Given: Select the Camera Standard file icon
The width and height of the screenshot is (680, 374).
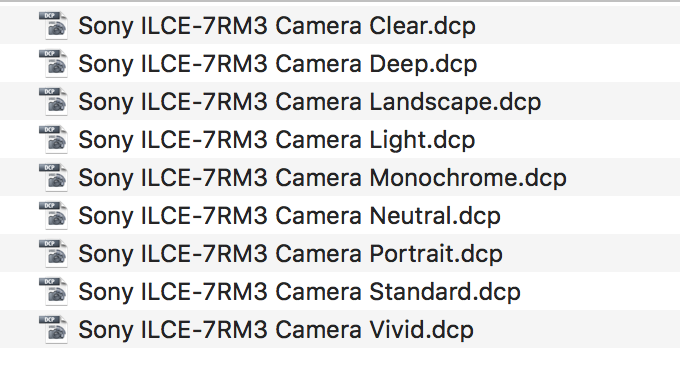Looking at the screenshot, I should (53, 292).
